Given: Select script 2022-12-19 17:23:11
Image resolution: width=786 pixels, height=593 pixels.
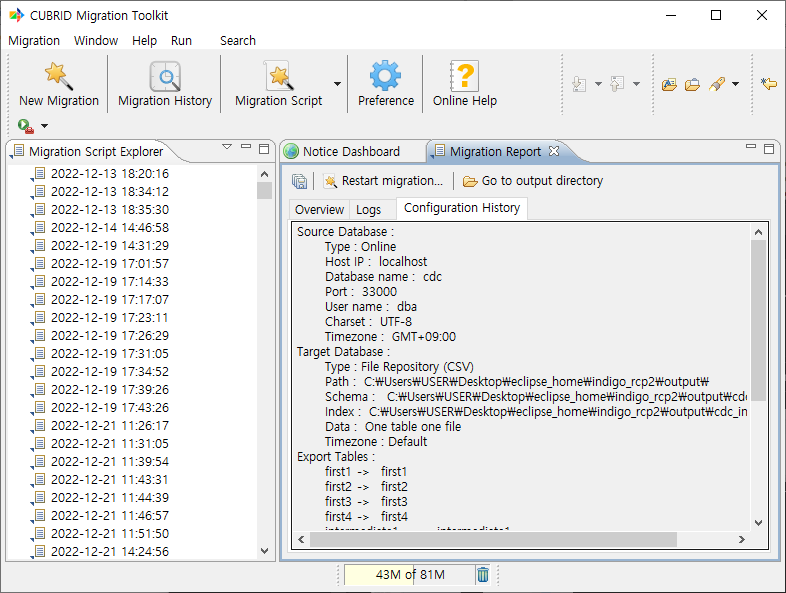Looking at the screenshot, I should 110,317.
